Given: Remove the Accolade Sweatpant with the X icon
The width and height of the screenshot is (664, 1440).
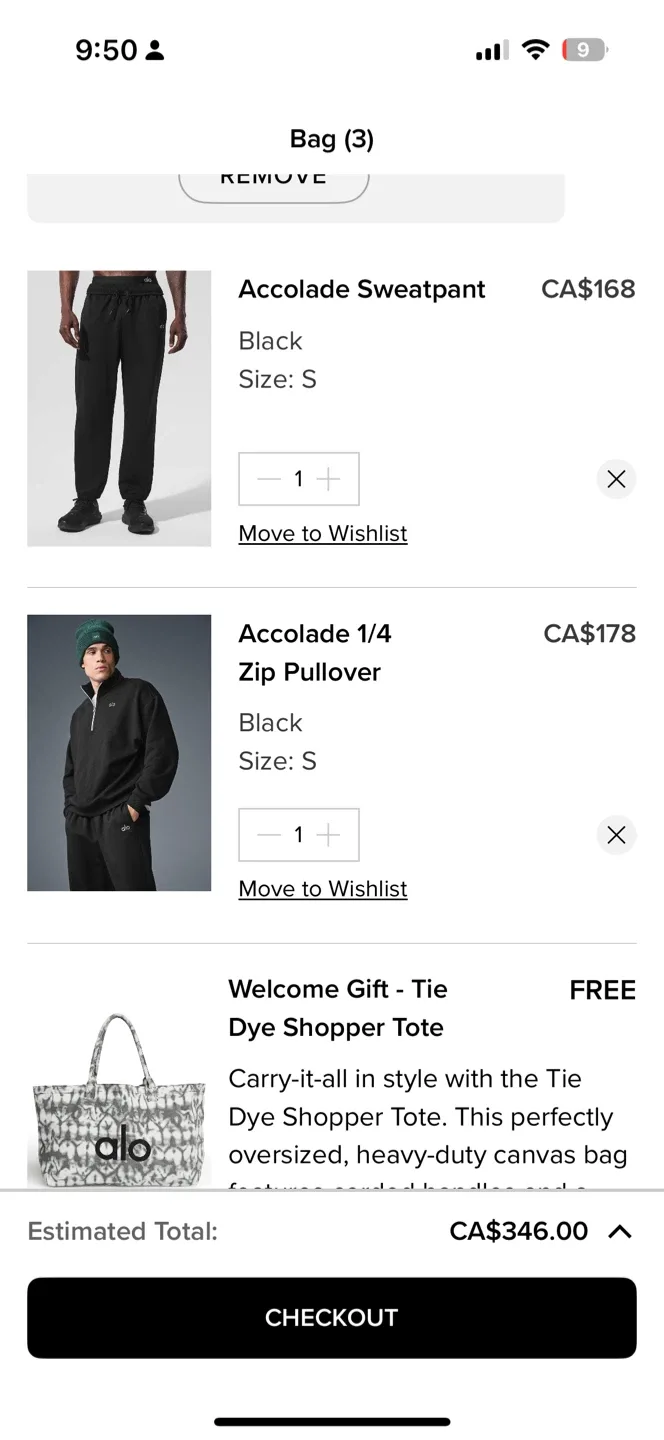Looking at the screenshot, I should (616, 478).
